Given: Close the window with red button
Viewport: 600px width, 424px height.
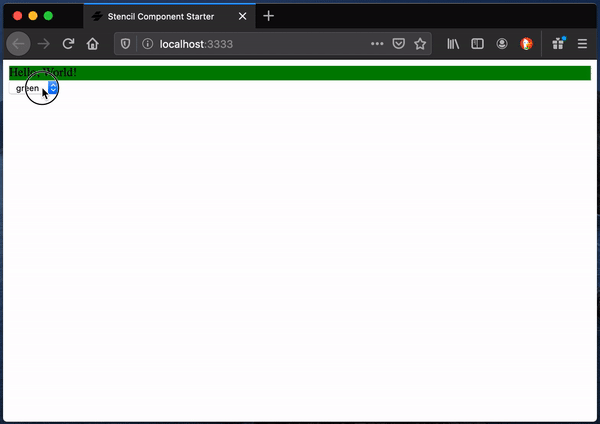Looking at the screenshot, I should pyautogui.click(x=17, y=16).
